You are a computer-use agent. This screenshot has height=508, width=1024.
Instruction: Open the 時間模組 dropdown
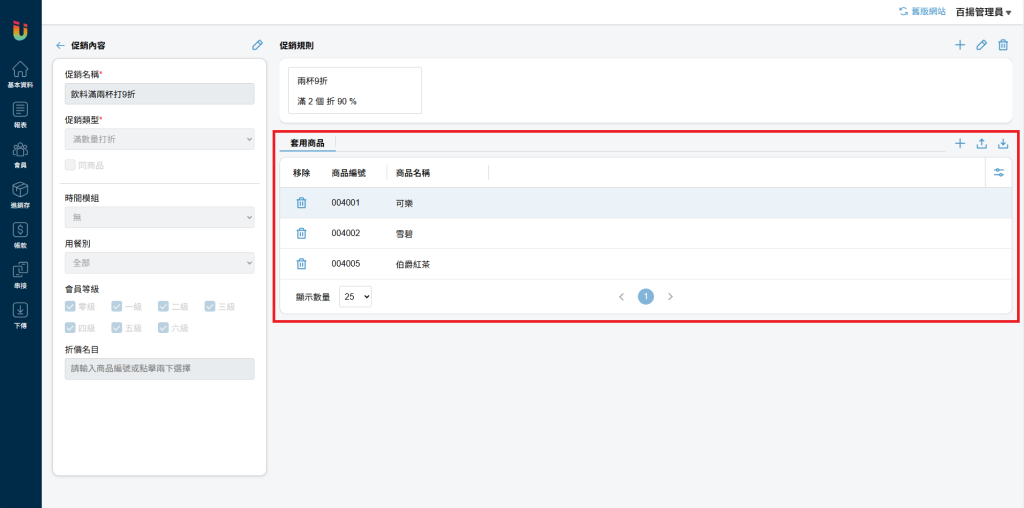tap(160, 217)
